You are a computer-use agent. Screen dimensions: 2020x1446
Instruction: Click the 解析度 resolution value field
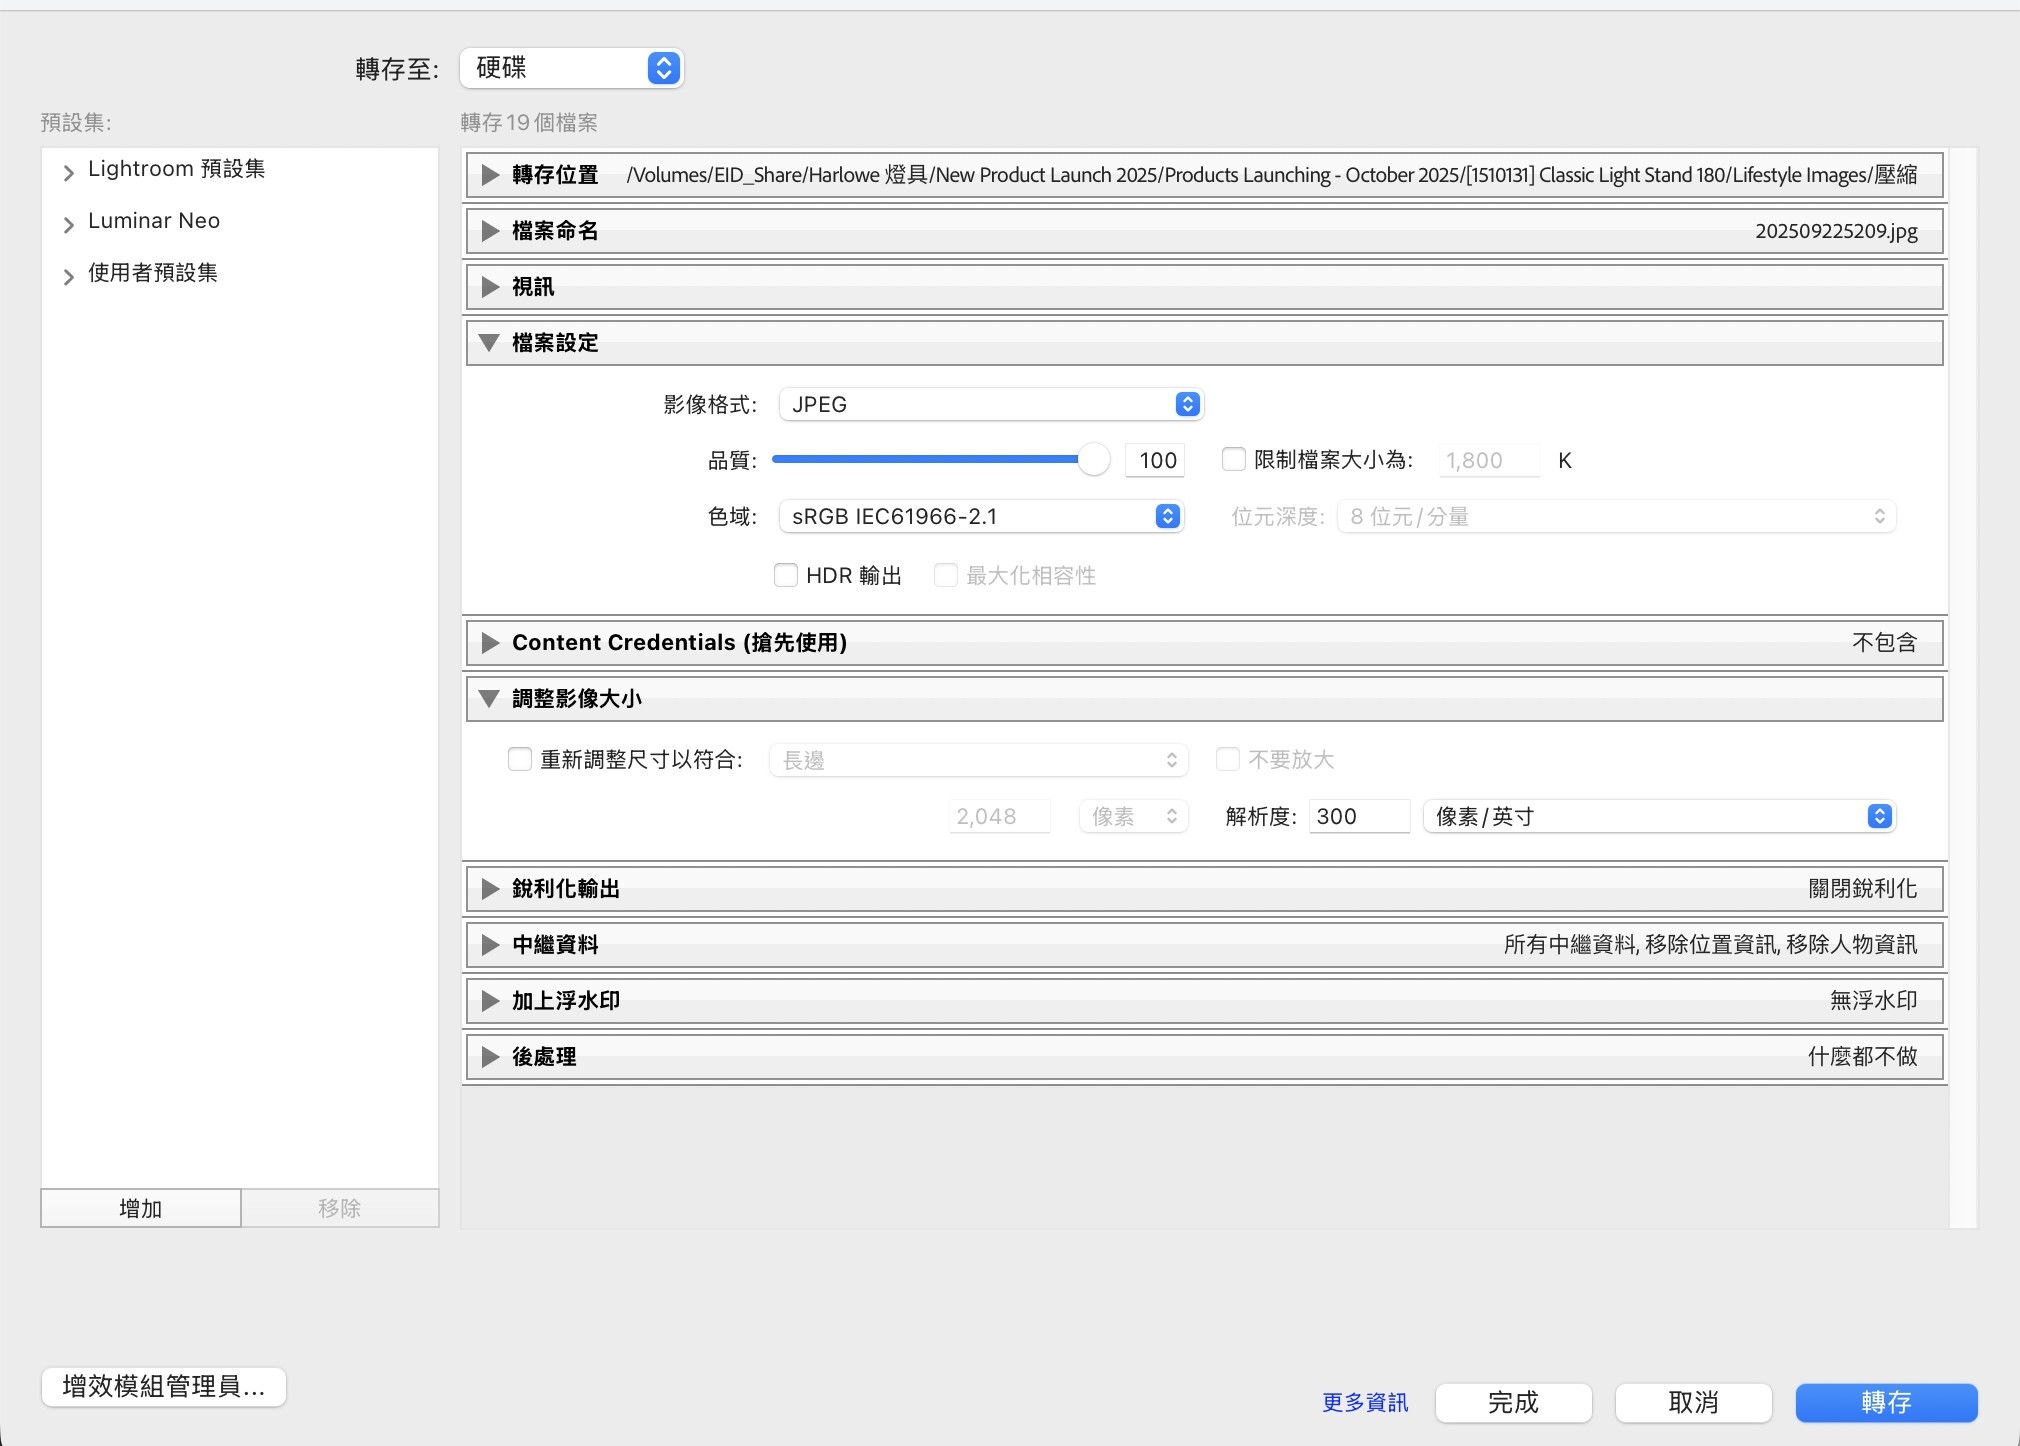point(1357,816)
